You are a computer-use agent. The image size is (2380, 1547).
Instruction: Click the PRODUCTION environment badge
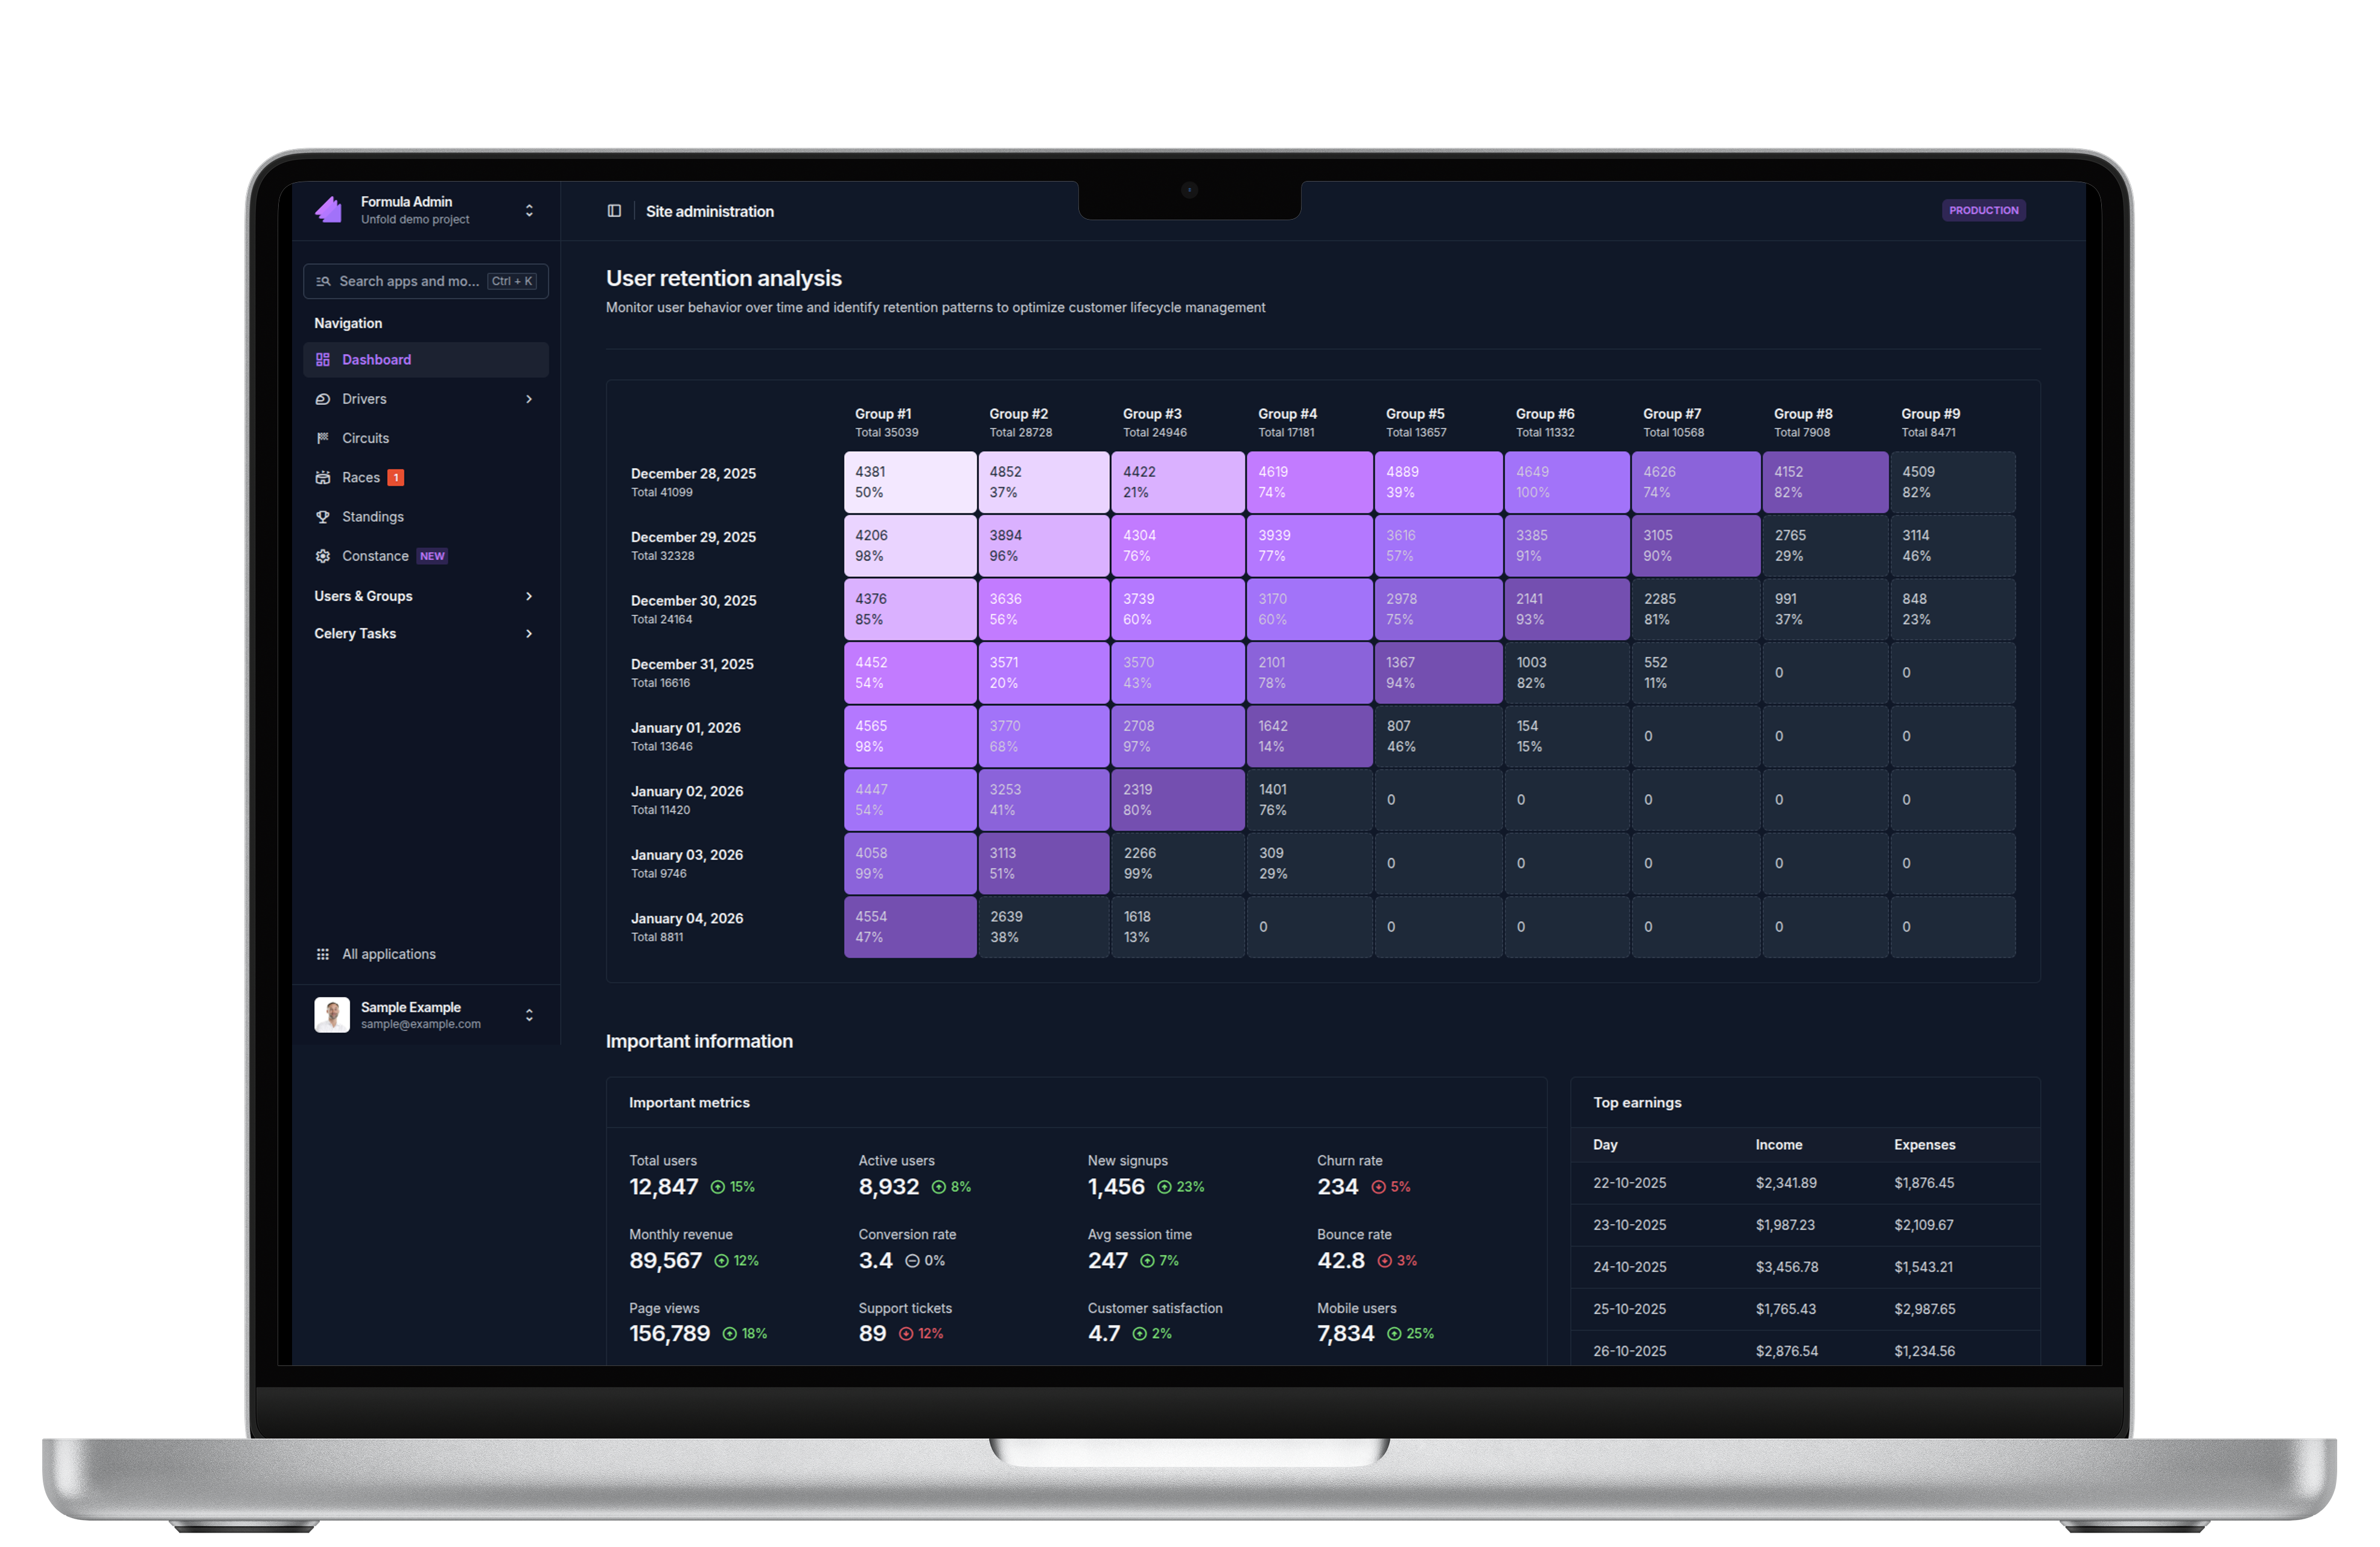click(1983, 210)
